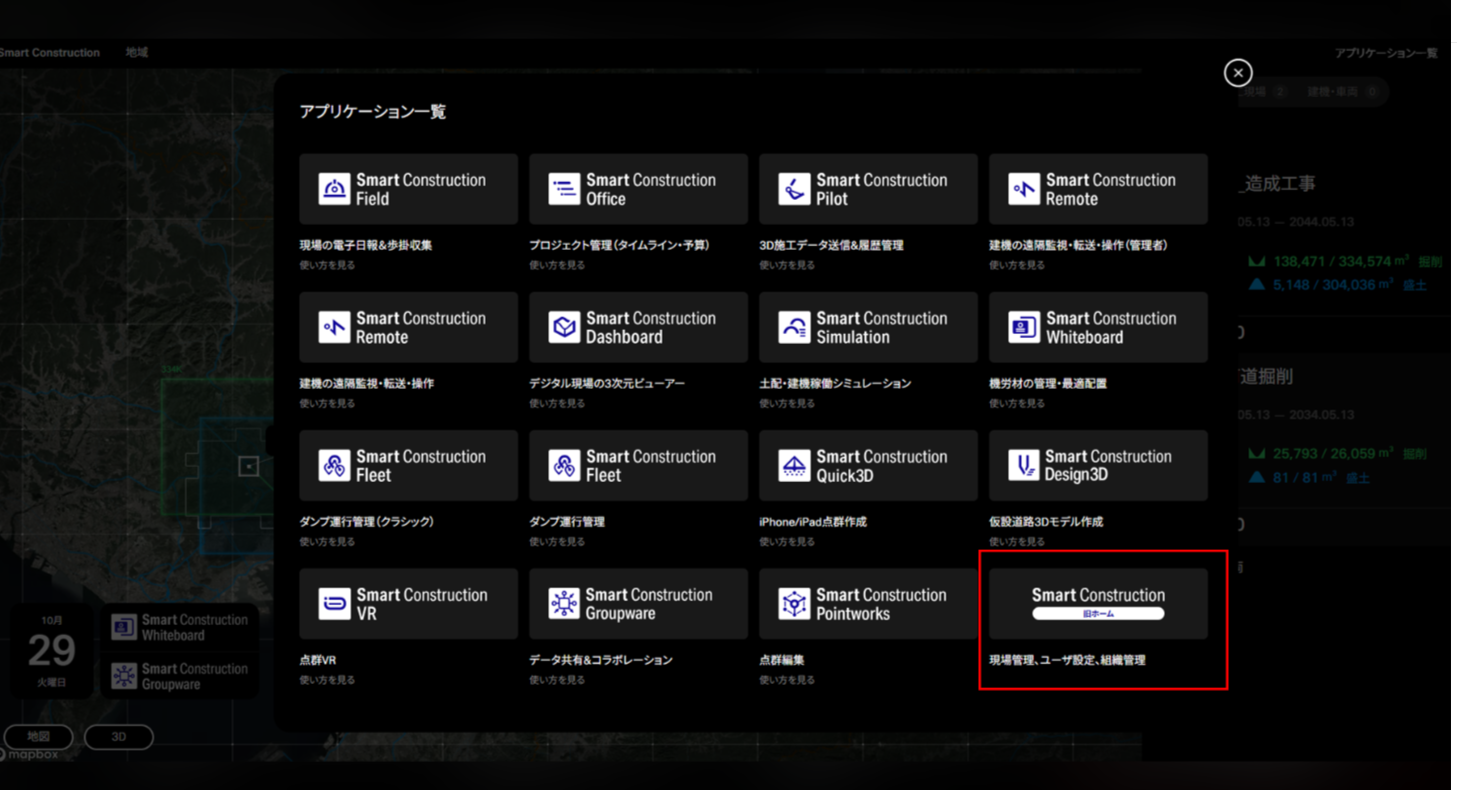Screen dimensions: 1457x790
Task: Open the 道掘削 project in the side panel
Action: (1267, 376)
